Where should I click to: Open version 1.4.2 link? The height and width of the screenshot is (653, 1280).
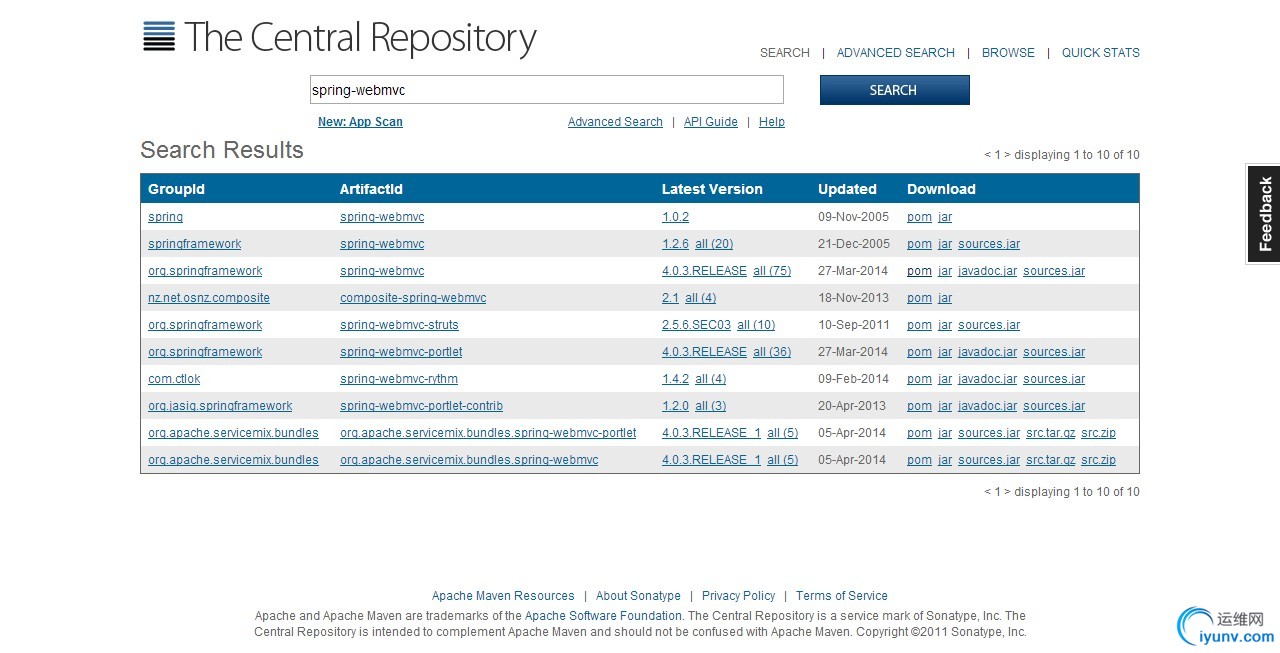tap(675, 379)
